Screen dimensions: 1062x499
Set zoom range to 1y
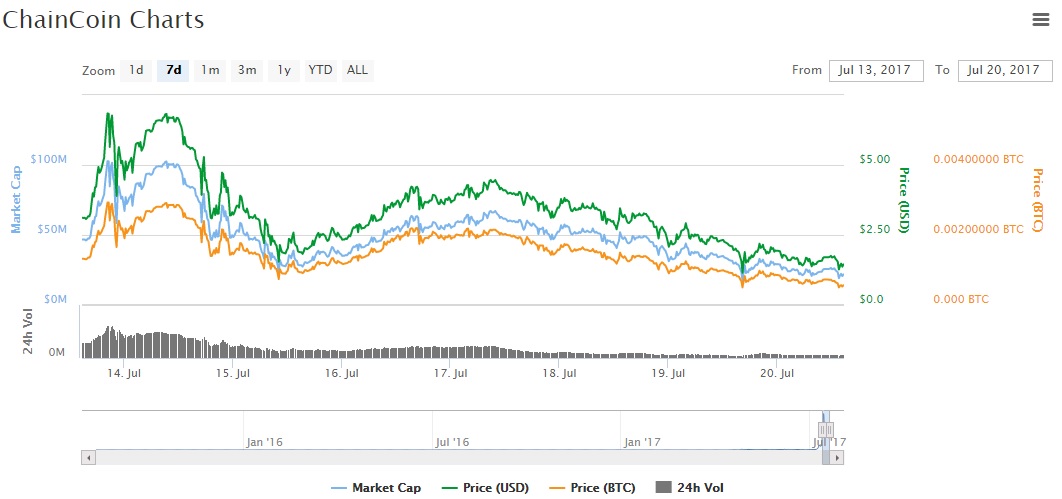284,70
